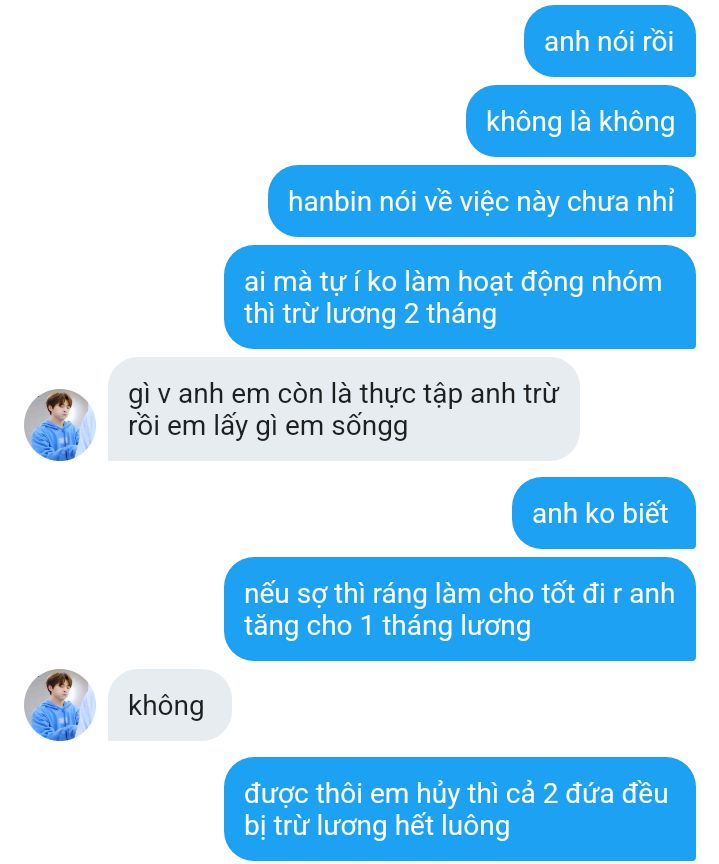Select grey bubble 'gì v anh em còn là'
719x864 pixels.
pyautogui.click(x=344, y=409)
